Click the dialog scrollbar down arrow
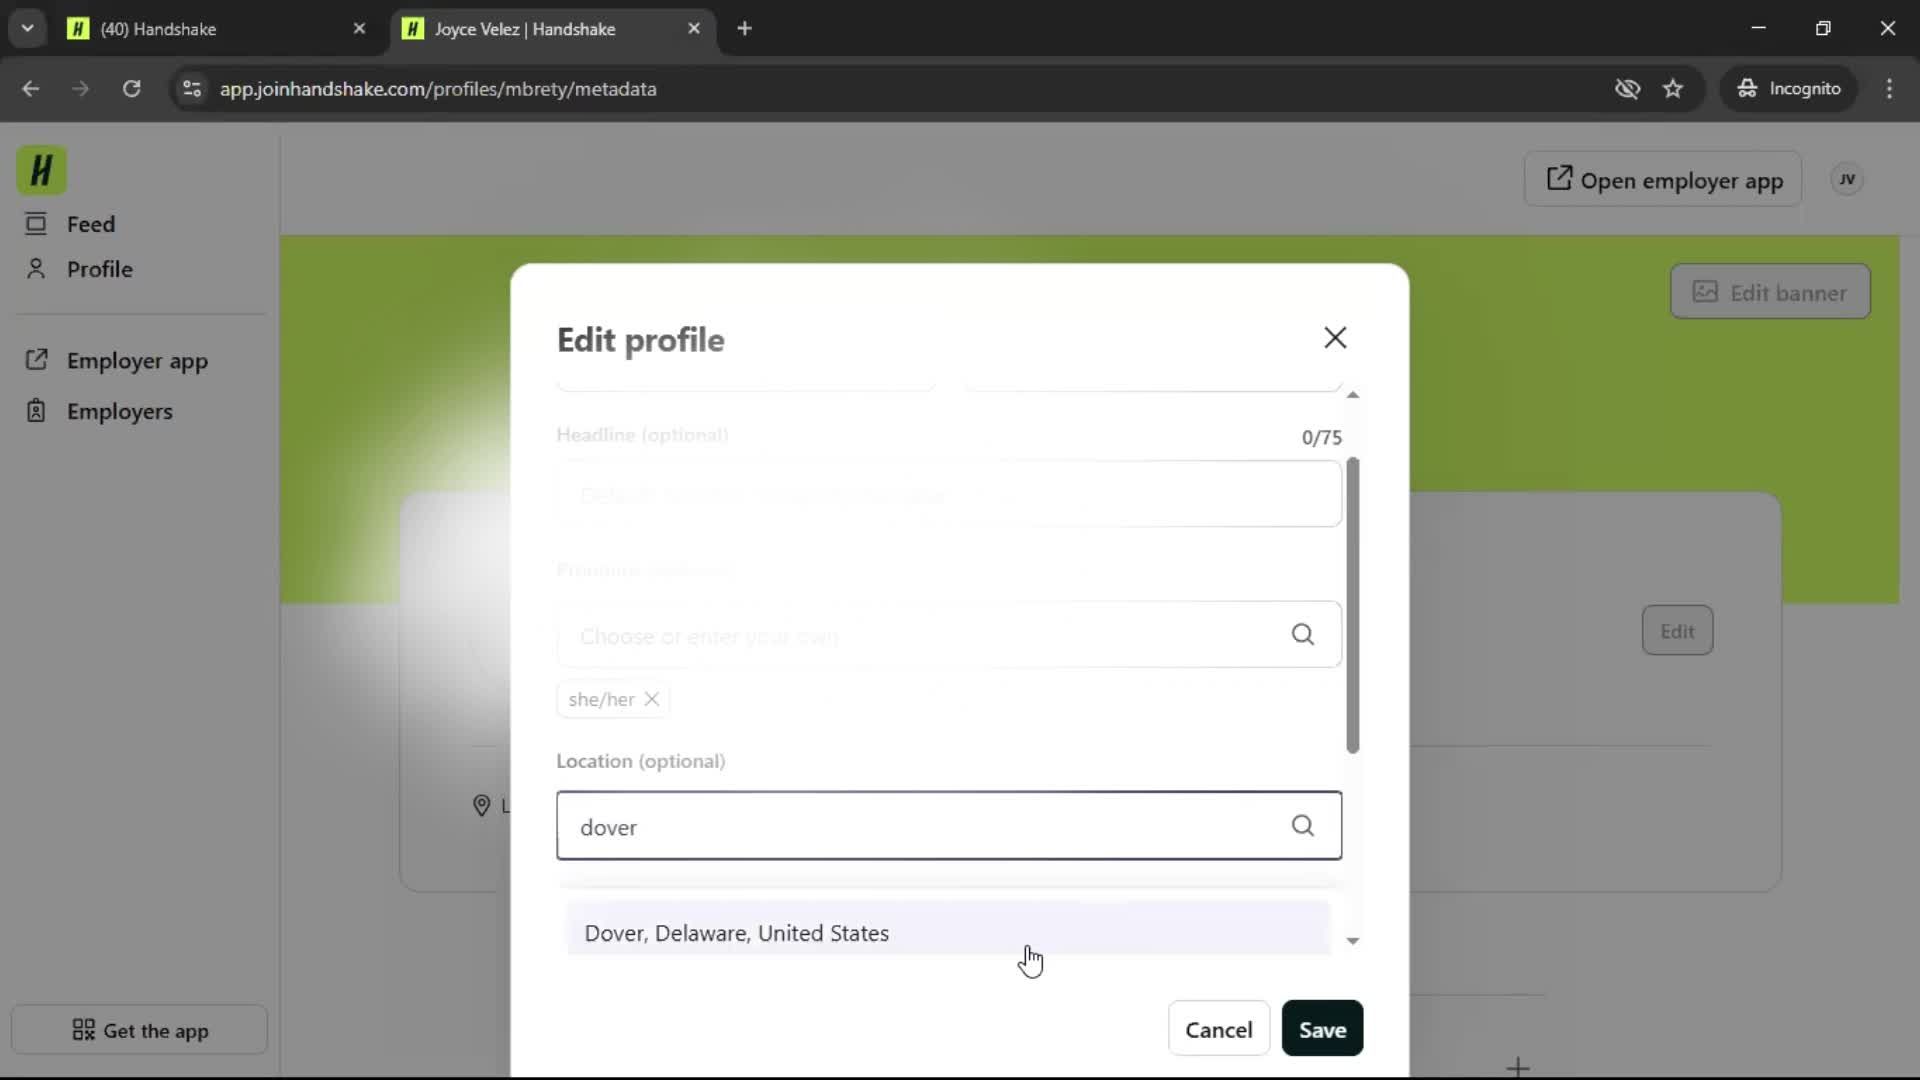1920x1080 pixels. (x=1352, y=941)
